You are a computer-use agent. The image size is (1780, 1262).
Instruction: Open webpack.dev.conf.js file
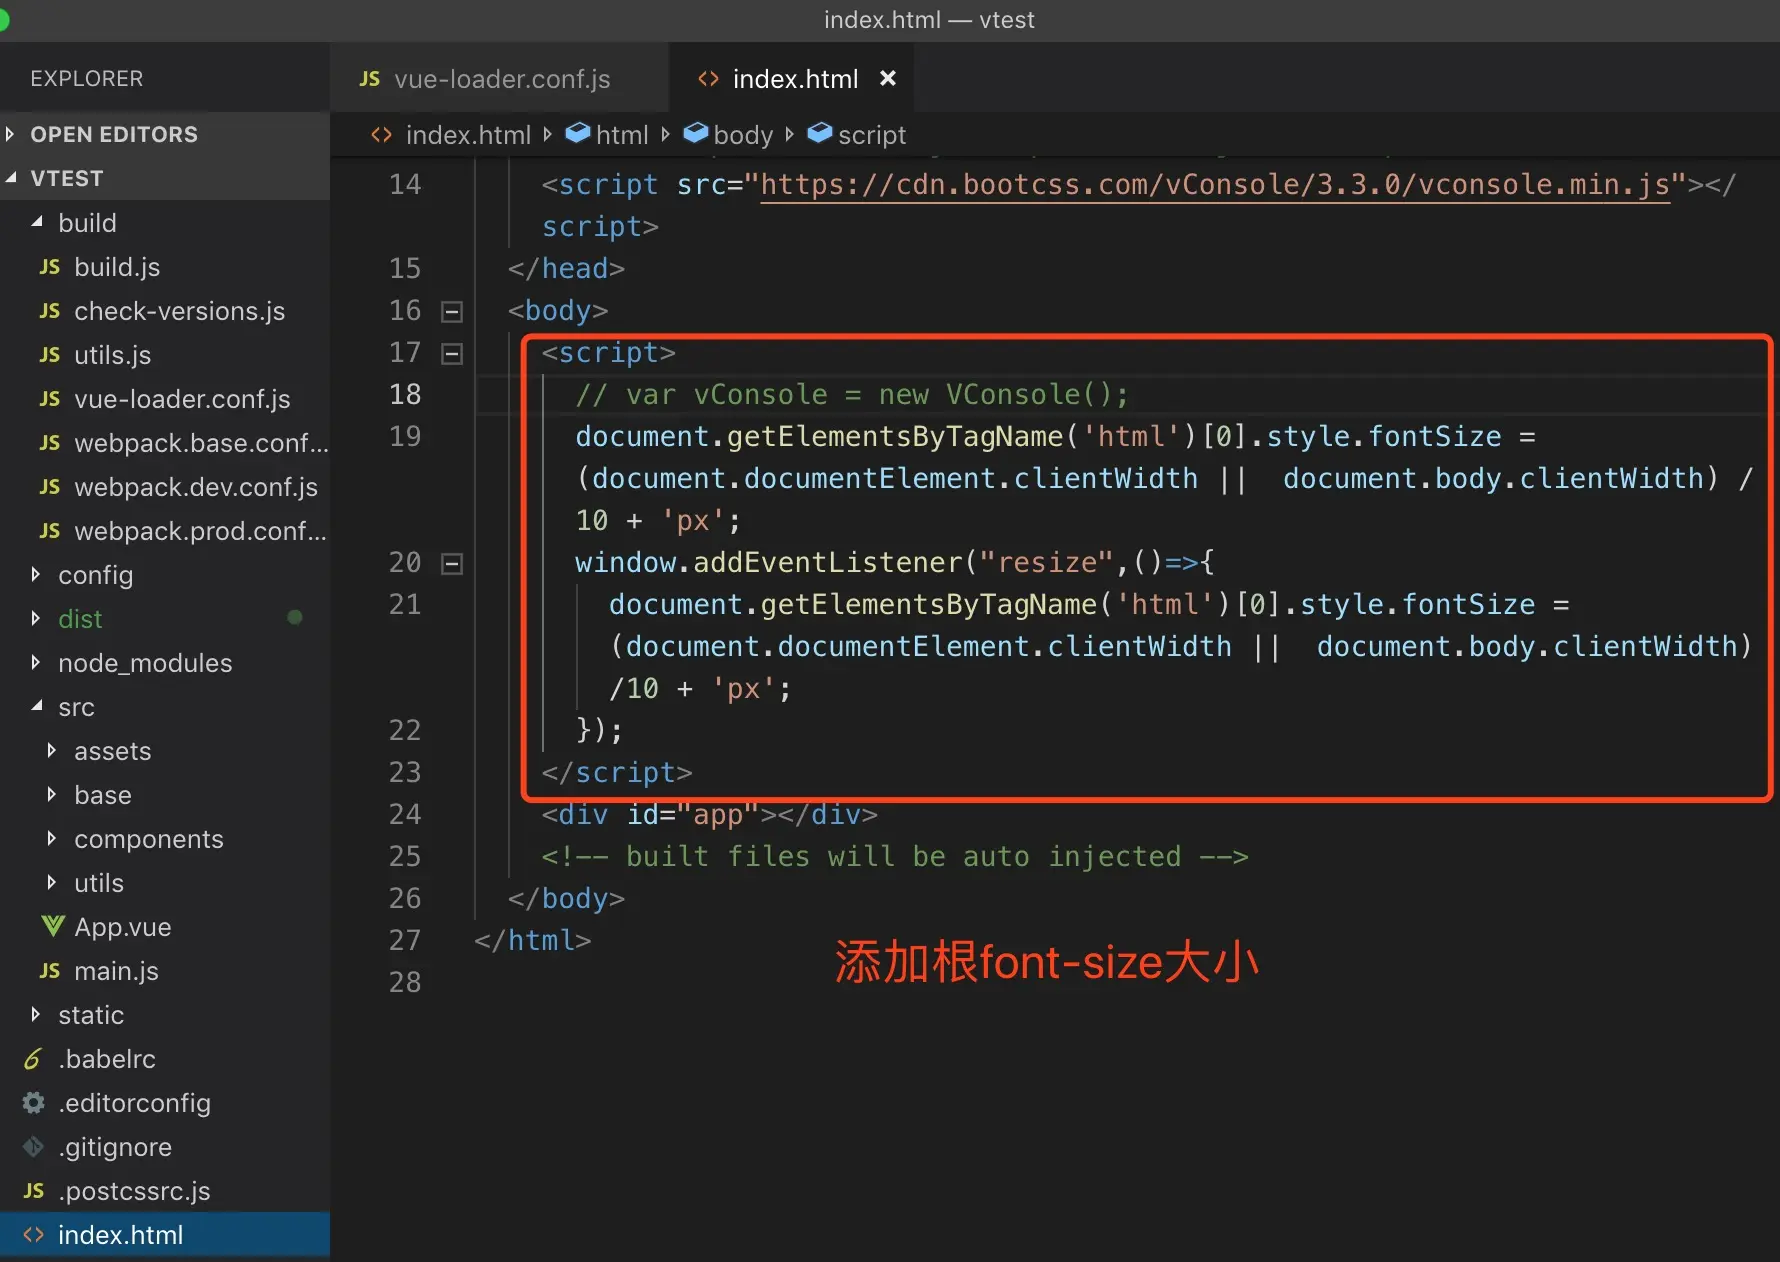click(196, 487)
